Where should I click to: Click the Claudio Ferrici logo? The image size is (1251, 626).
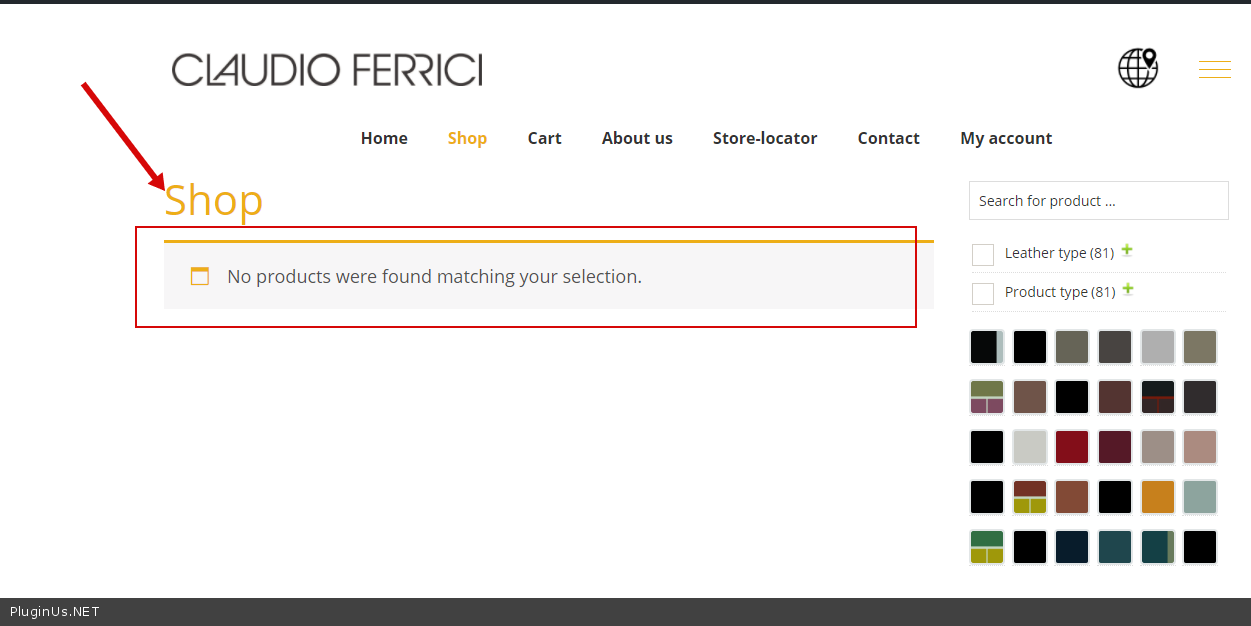[x=327, y=70]
